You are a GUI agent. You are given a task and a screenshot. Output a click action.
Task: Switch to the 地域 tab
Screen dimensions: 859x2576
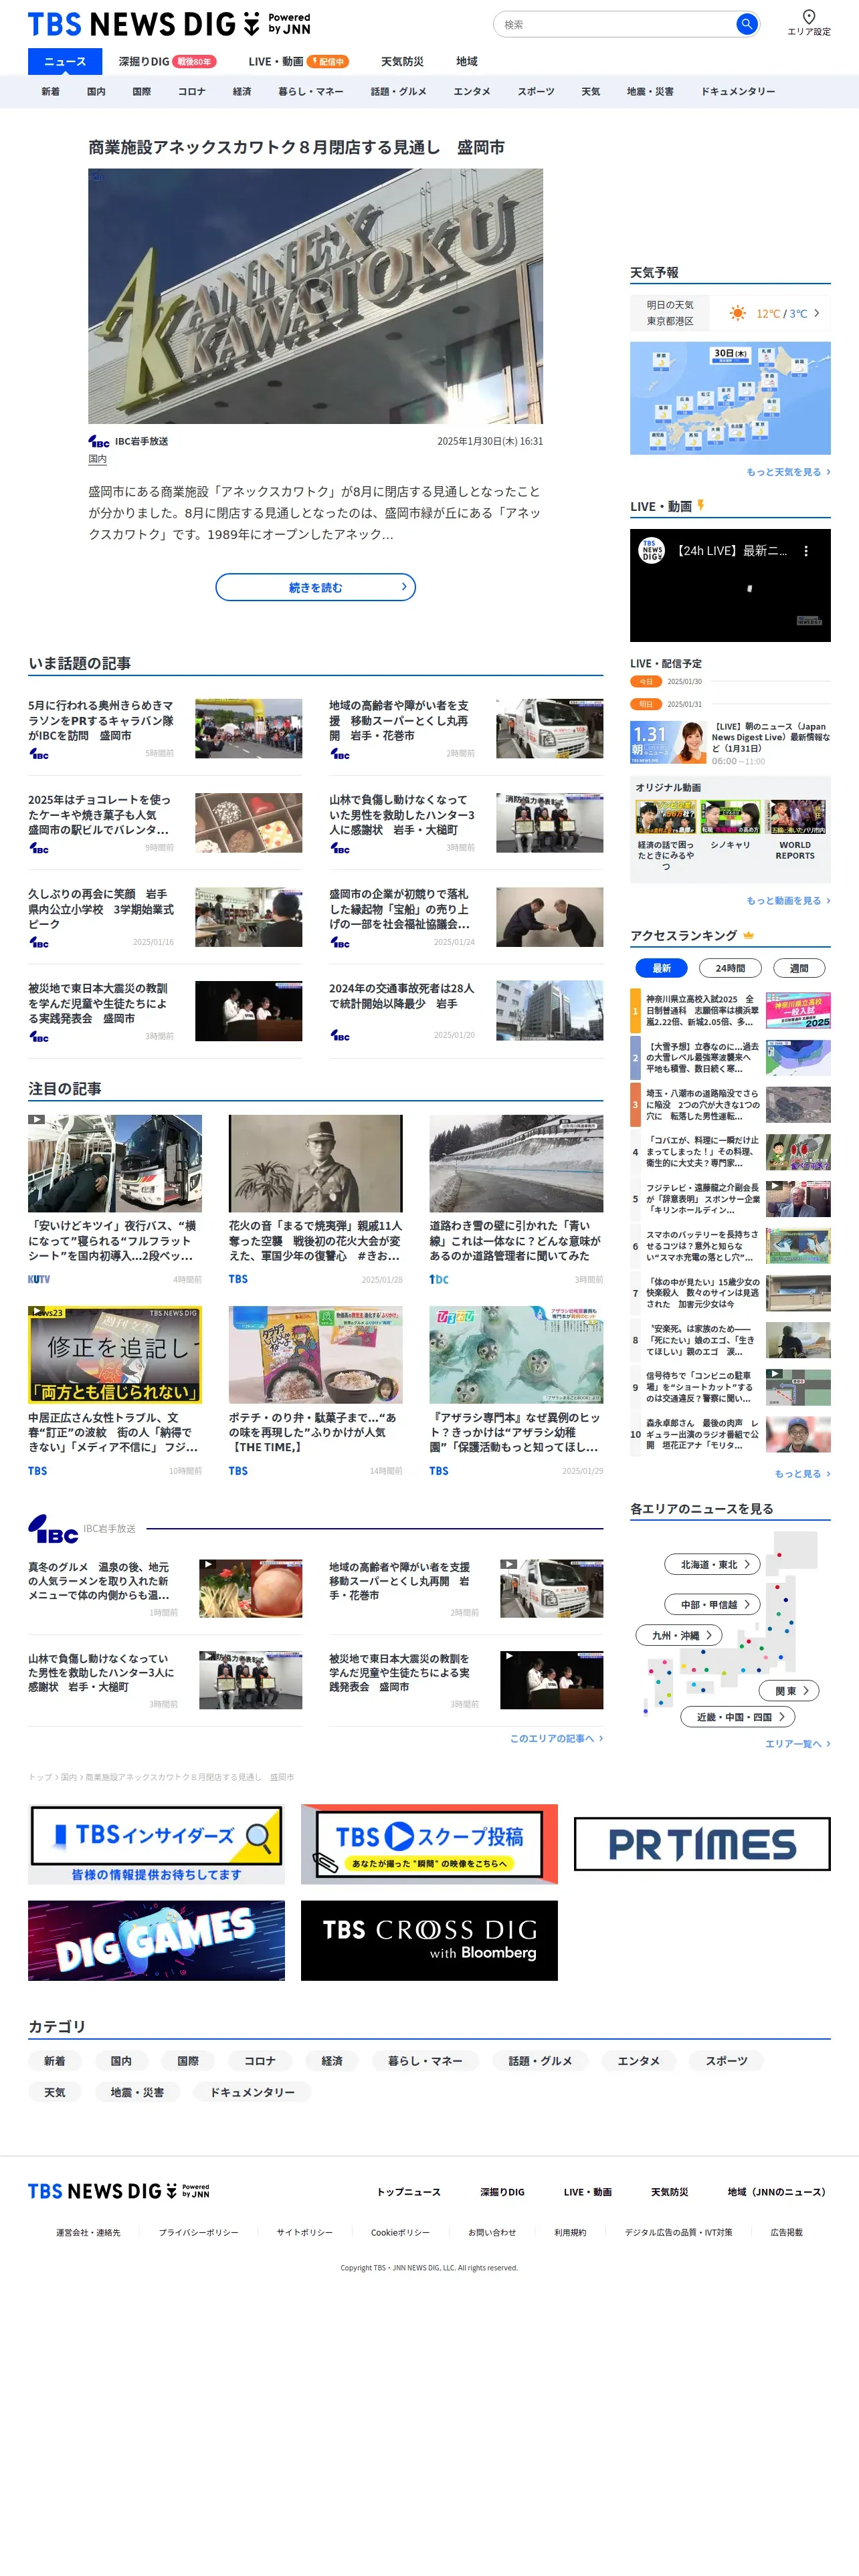[467, 61]
